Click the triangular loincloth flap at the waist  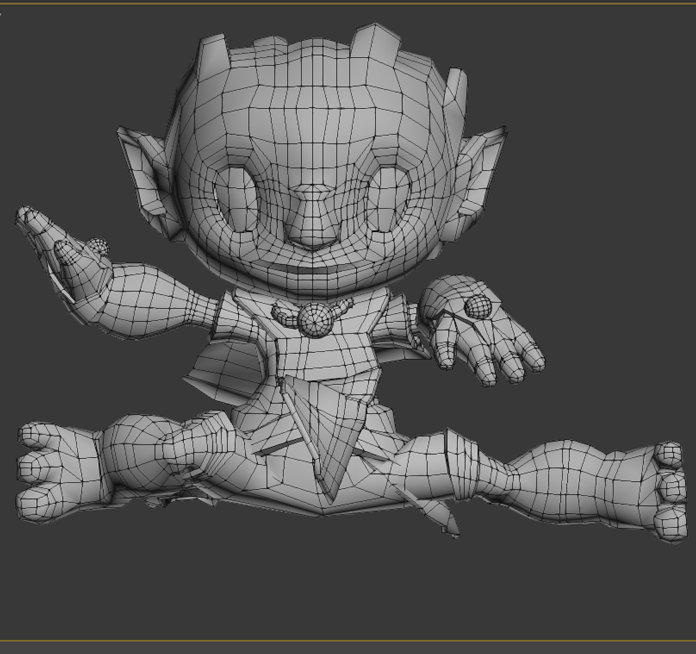(x=328, y=435)
